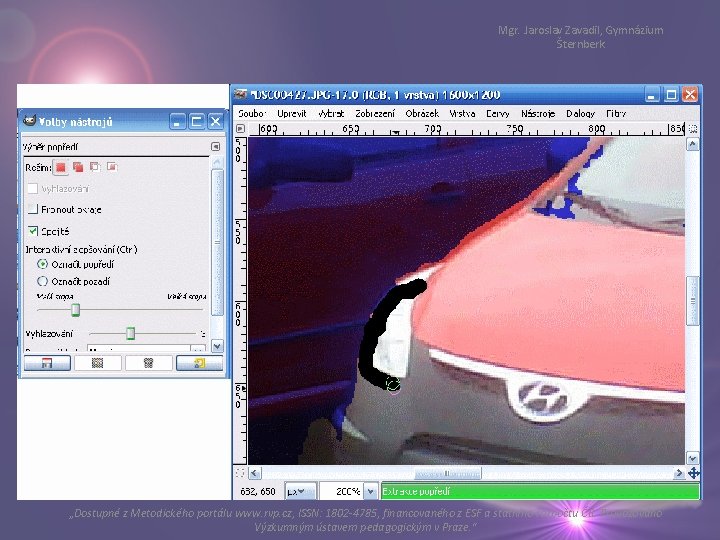Open the Soubor menu
Screen dimensions: 720x540
click(252, 113)
